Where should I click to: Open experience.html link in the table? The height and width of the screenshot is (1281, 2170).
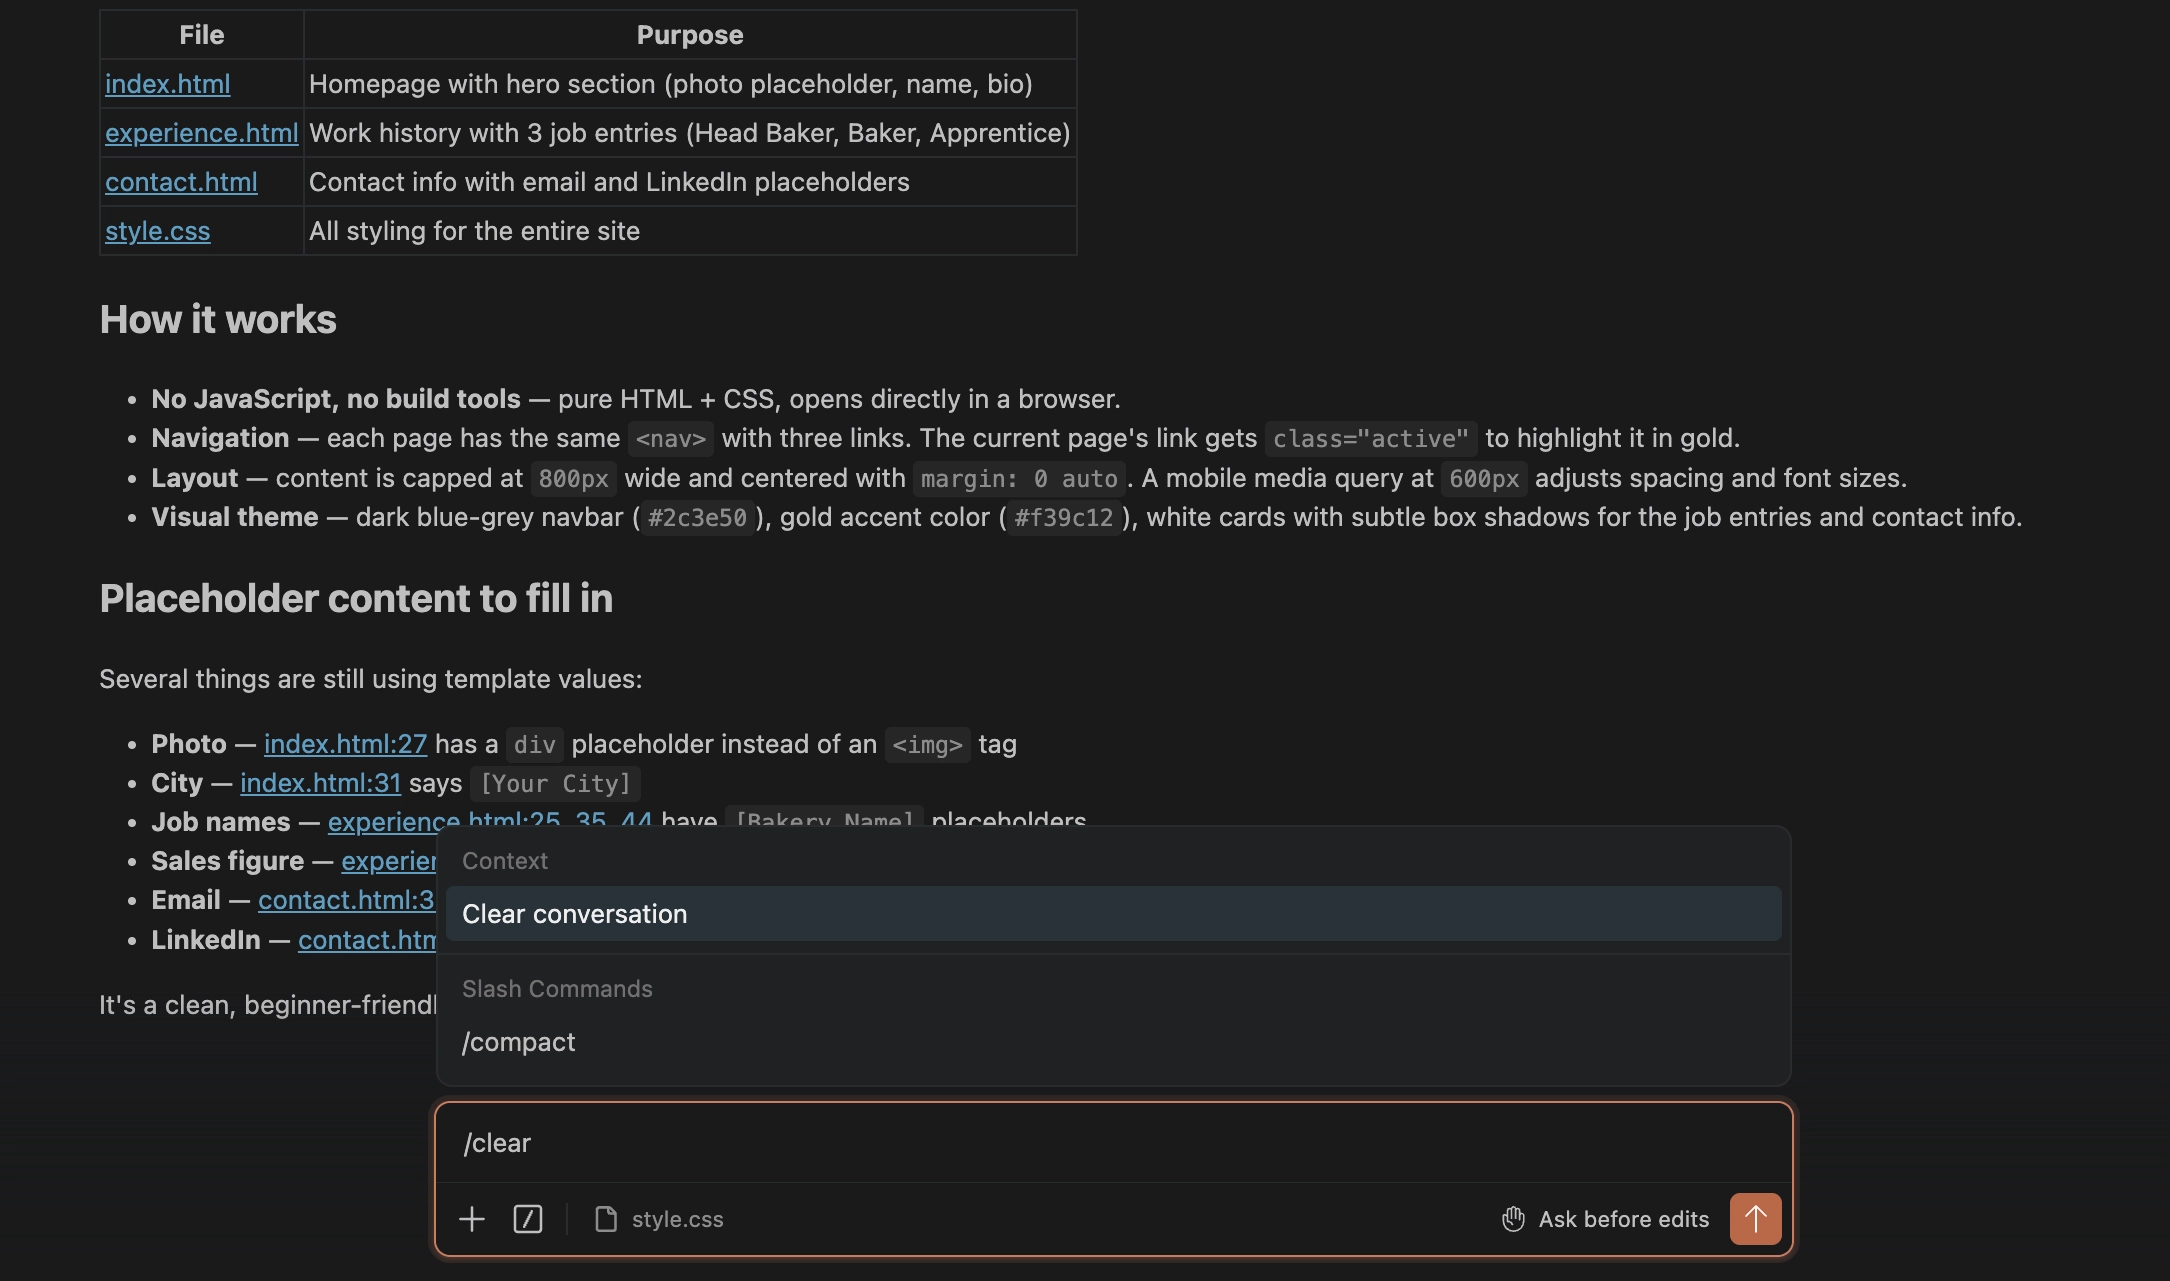(201, 133)
